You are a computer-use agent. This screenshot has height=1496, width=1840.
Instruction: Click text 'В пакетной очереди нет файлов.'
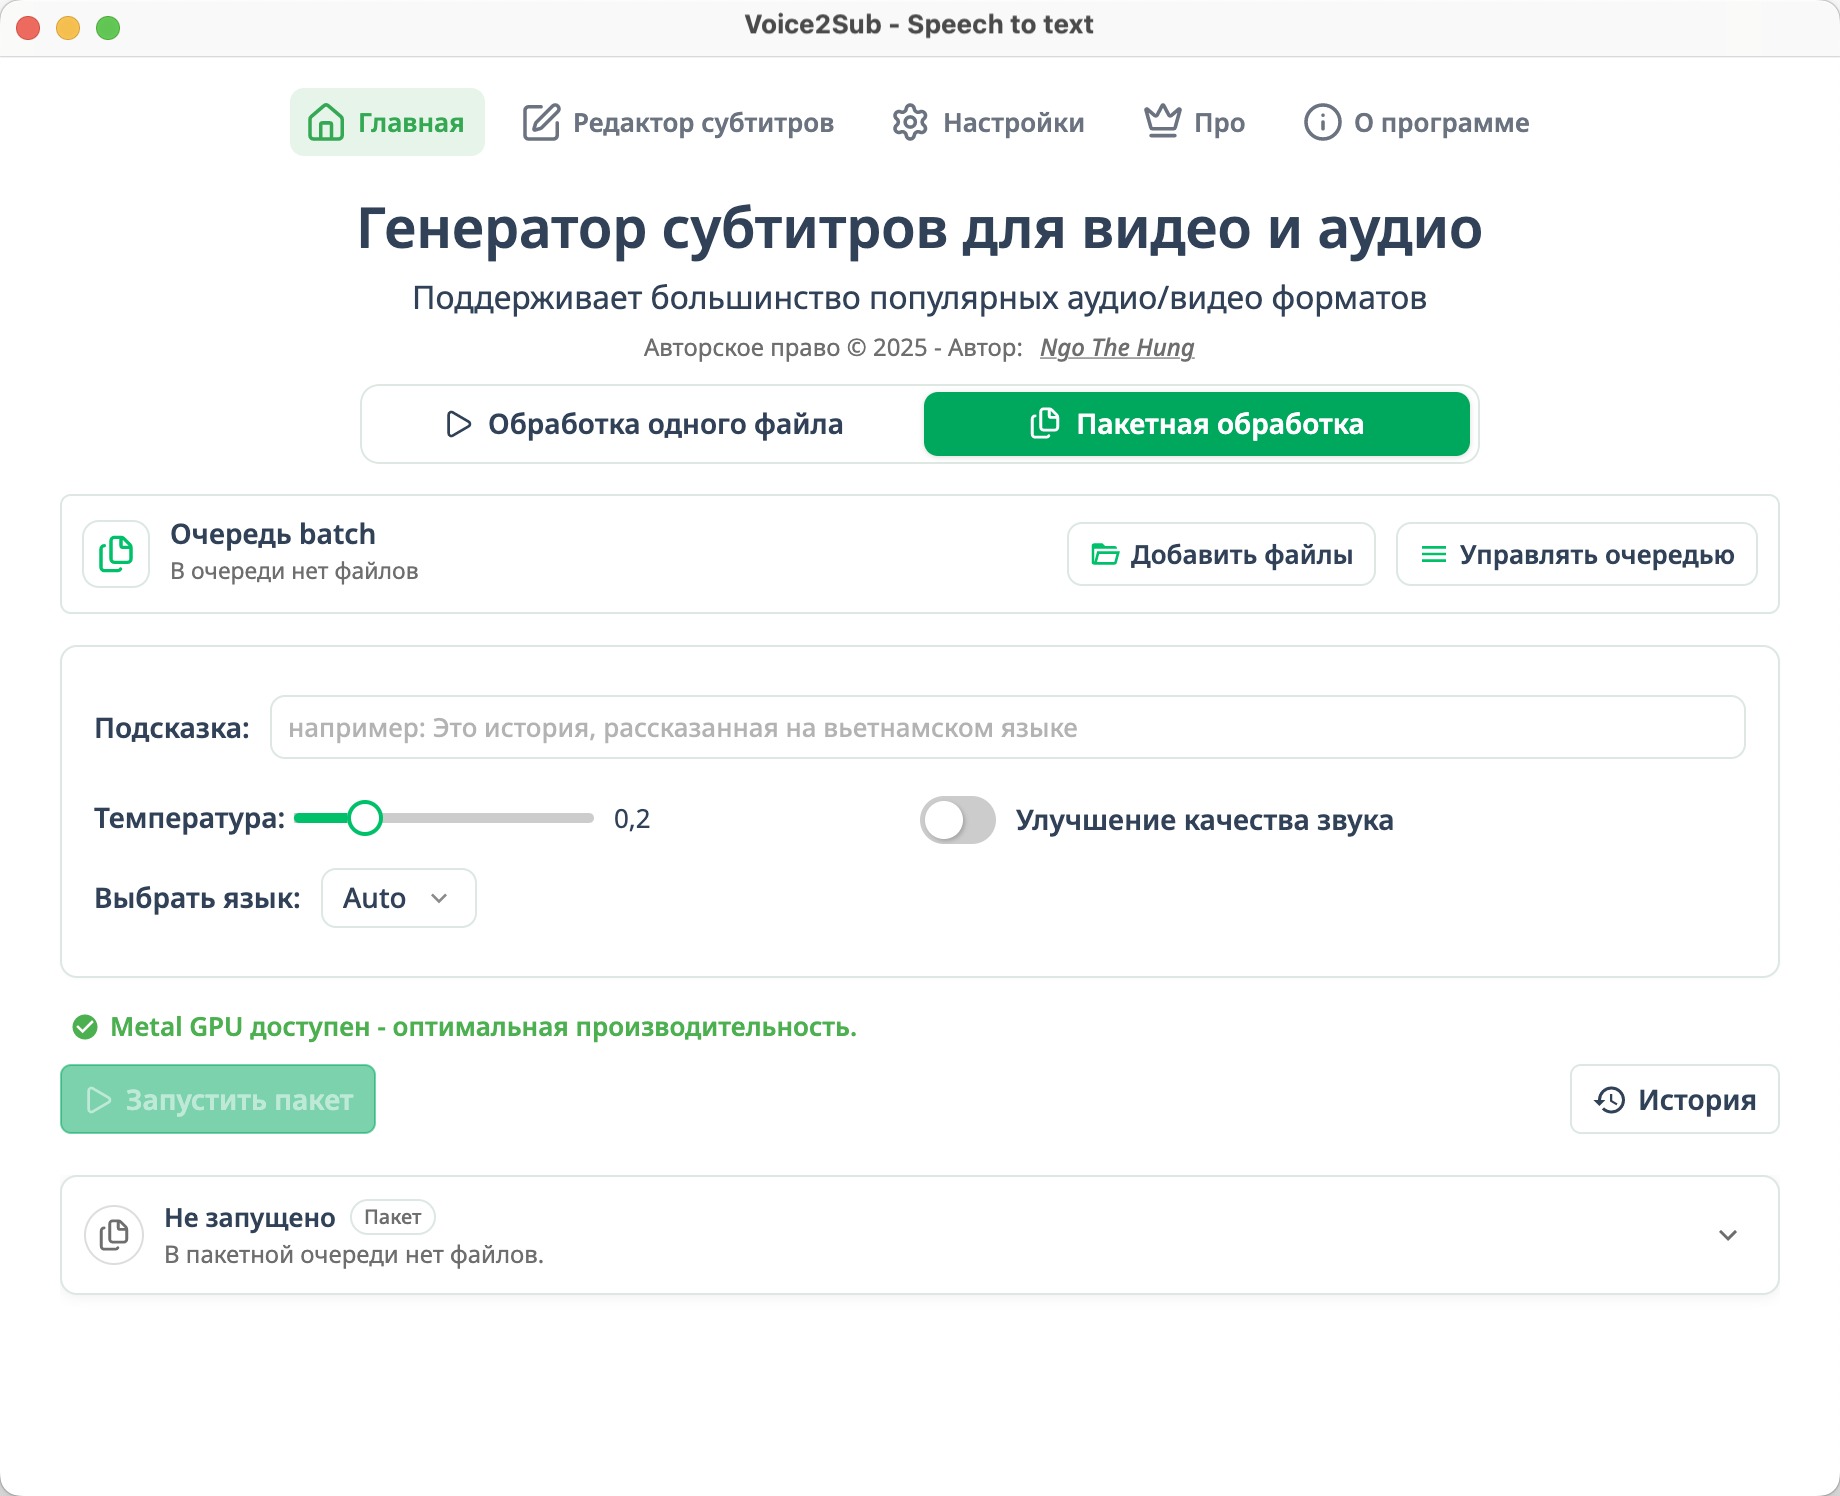click(x=354, y=1254)
